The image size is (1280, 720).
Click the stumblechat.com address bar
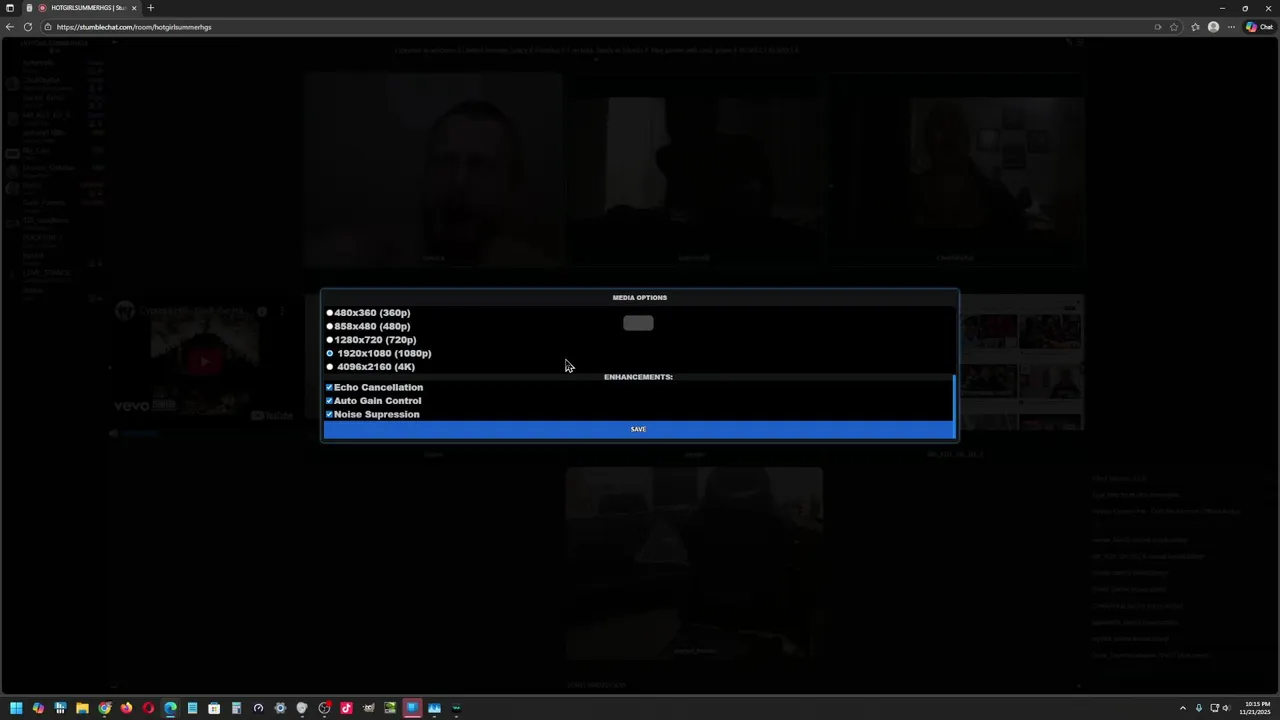(x=600, y=27)
